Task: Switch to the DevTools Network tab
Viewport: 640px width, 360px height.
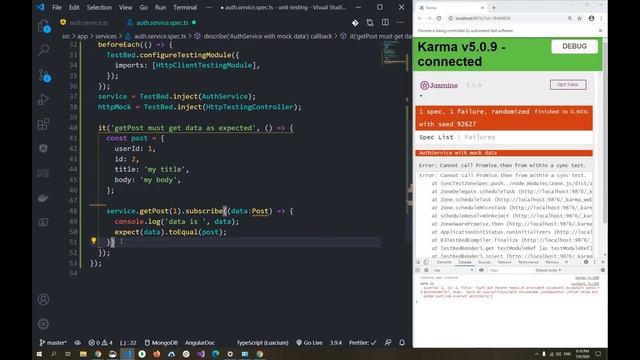Action: (x=504, y=262)
